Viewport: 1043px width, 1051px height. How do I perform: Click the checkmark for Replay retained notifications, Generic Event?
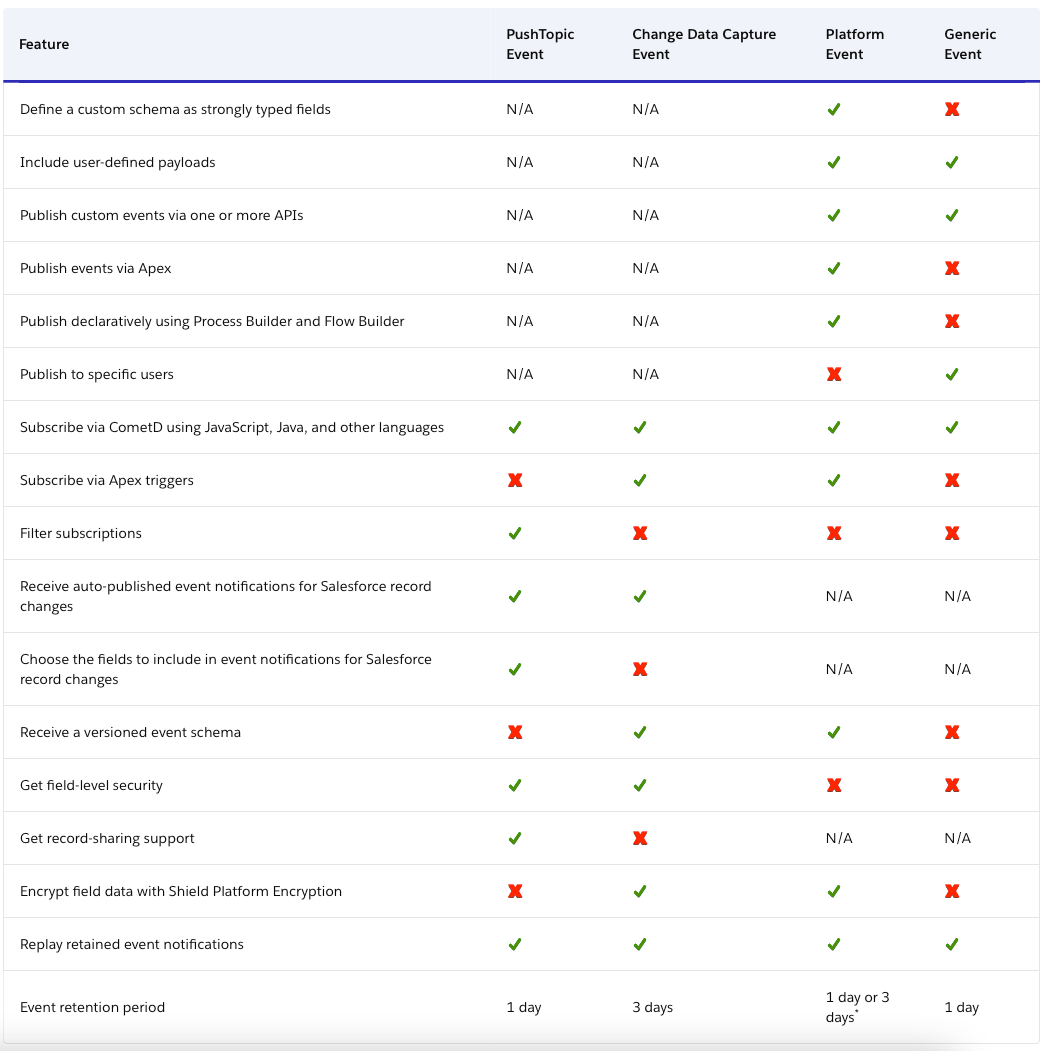click(951, 944)
